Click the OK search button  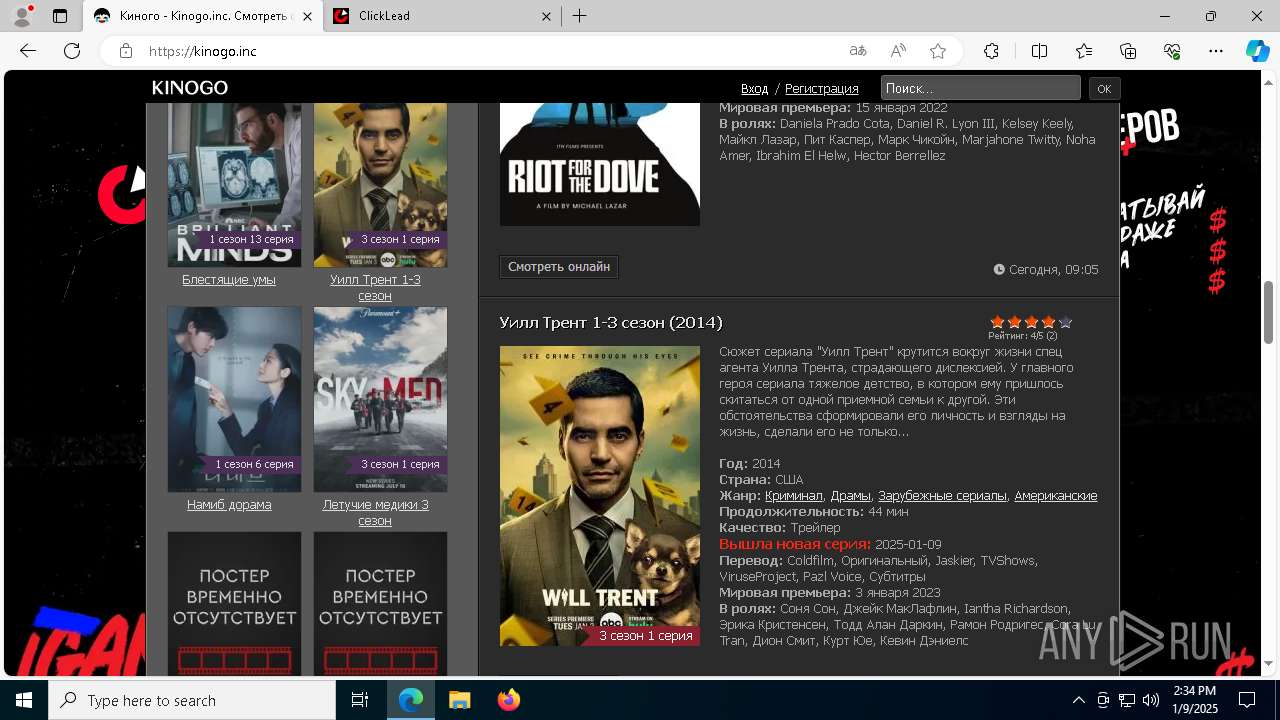tap(1104, 88)
